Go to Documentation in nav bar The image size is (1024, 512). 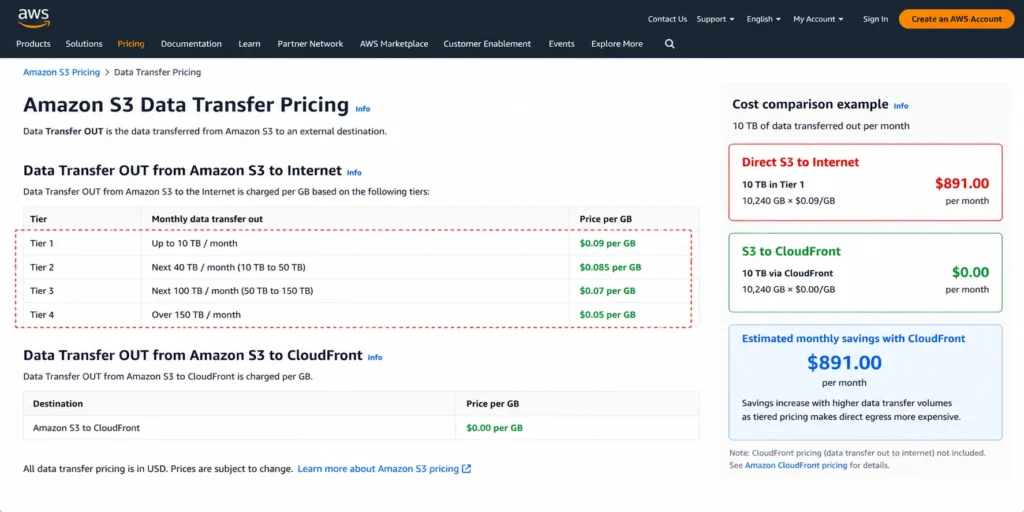[191, 44]
